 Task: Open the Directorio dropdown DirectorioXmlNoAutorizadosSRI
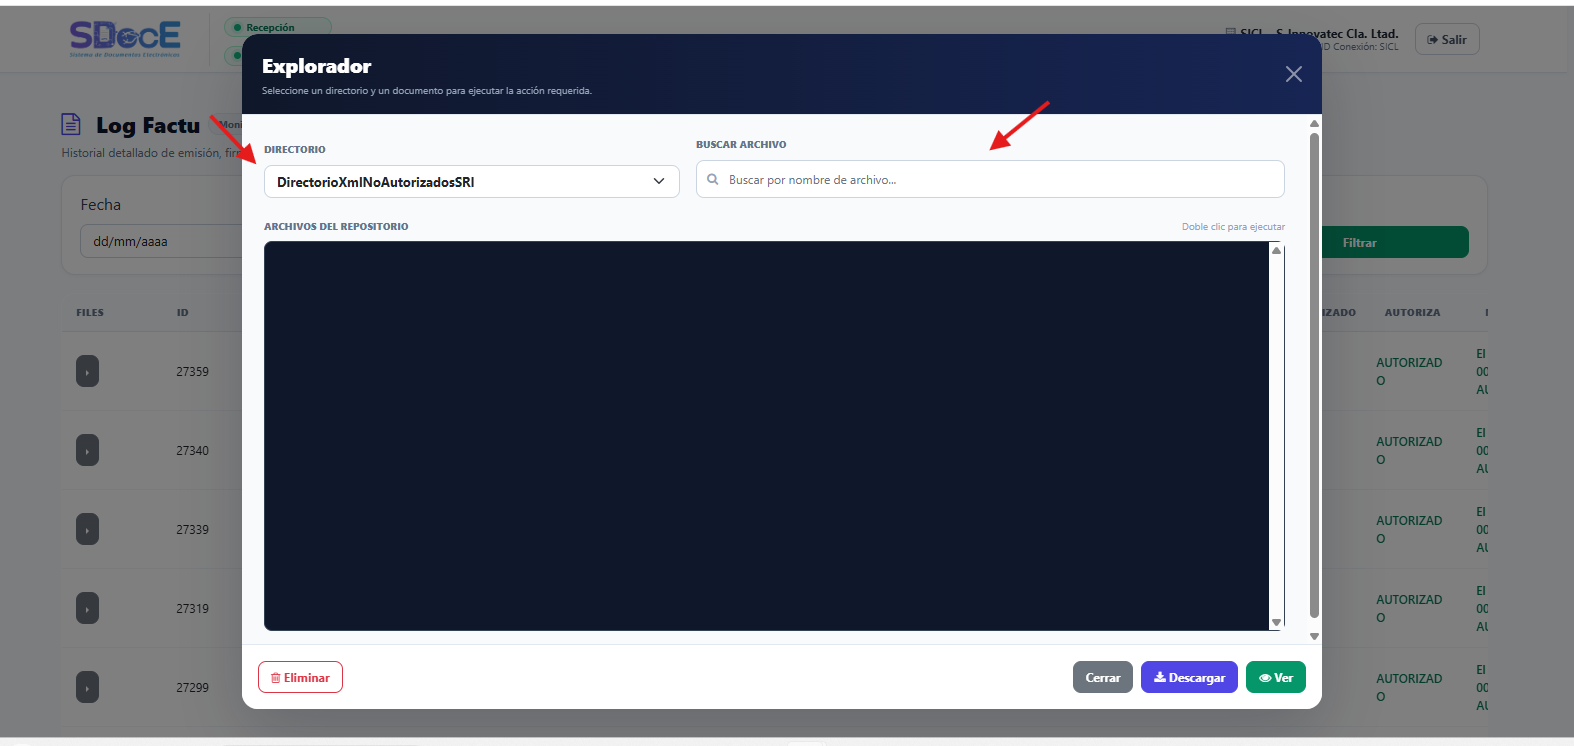(471, 181)
